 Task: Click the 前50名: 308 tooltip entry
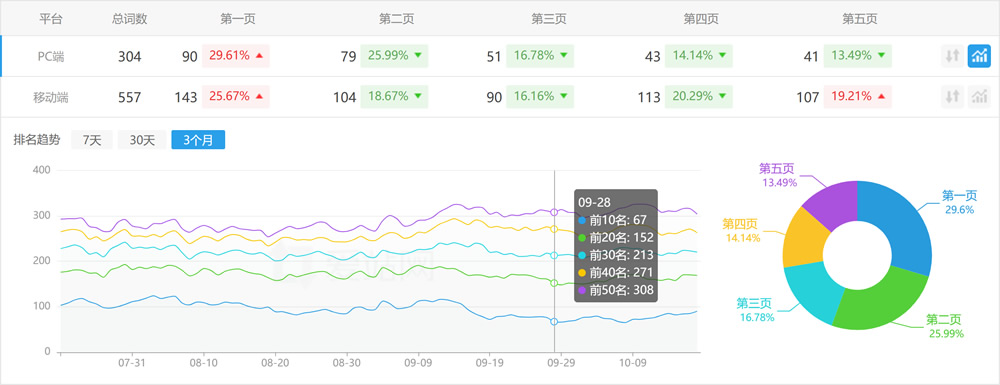pos(616,290)
